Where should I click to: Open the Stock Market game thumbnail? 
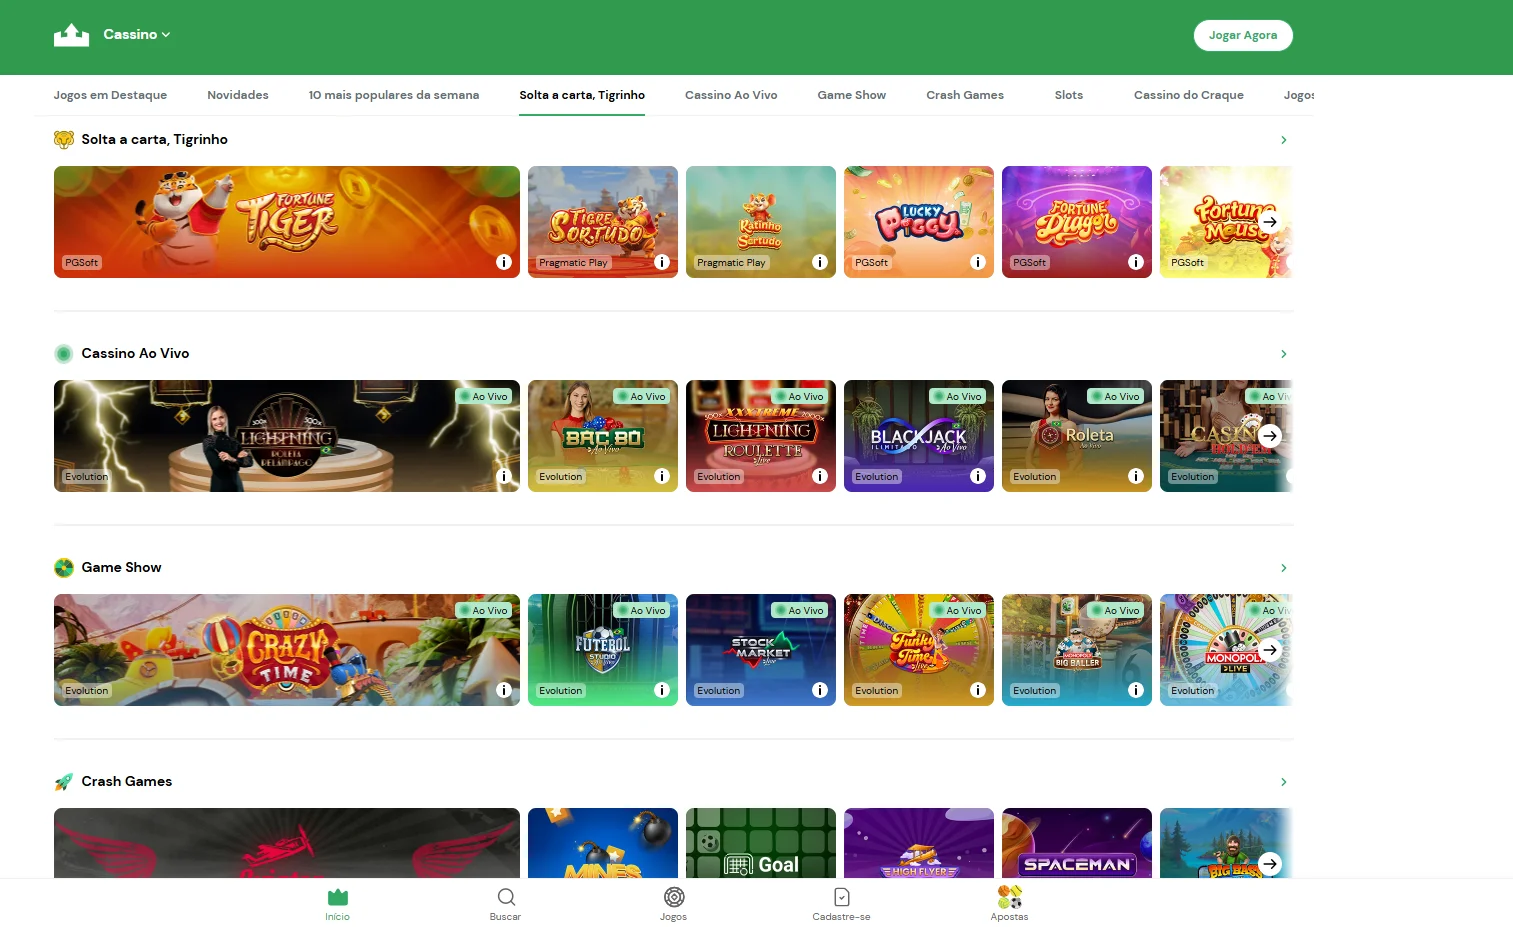click(x=761, y=650)
